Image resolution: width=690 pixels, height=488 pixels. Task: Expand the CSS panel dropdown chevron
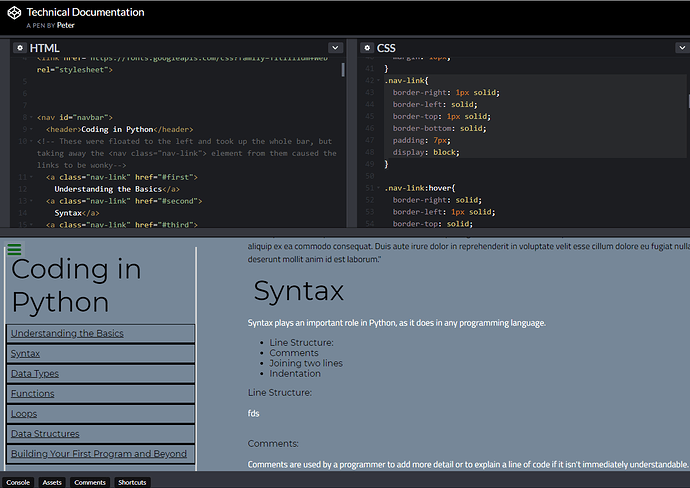[x=682, y=48]
